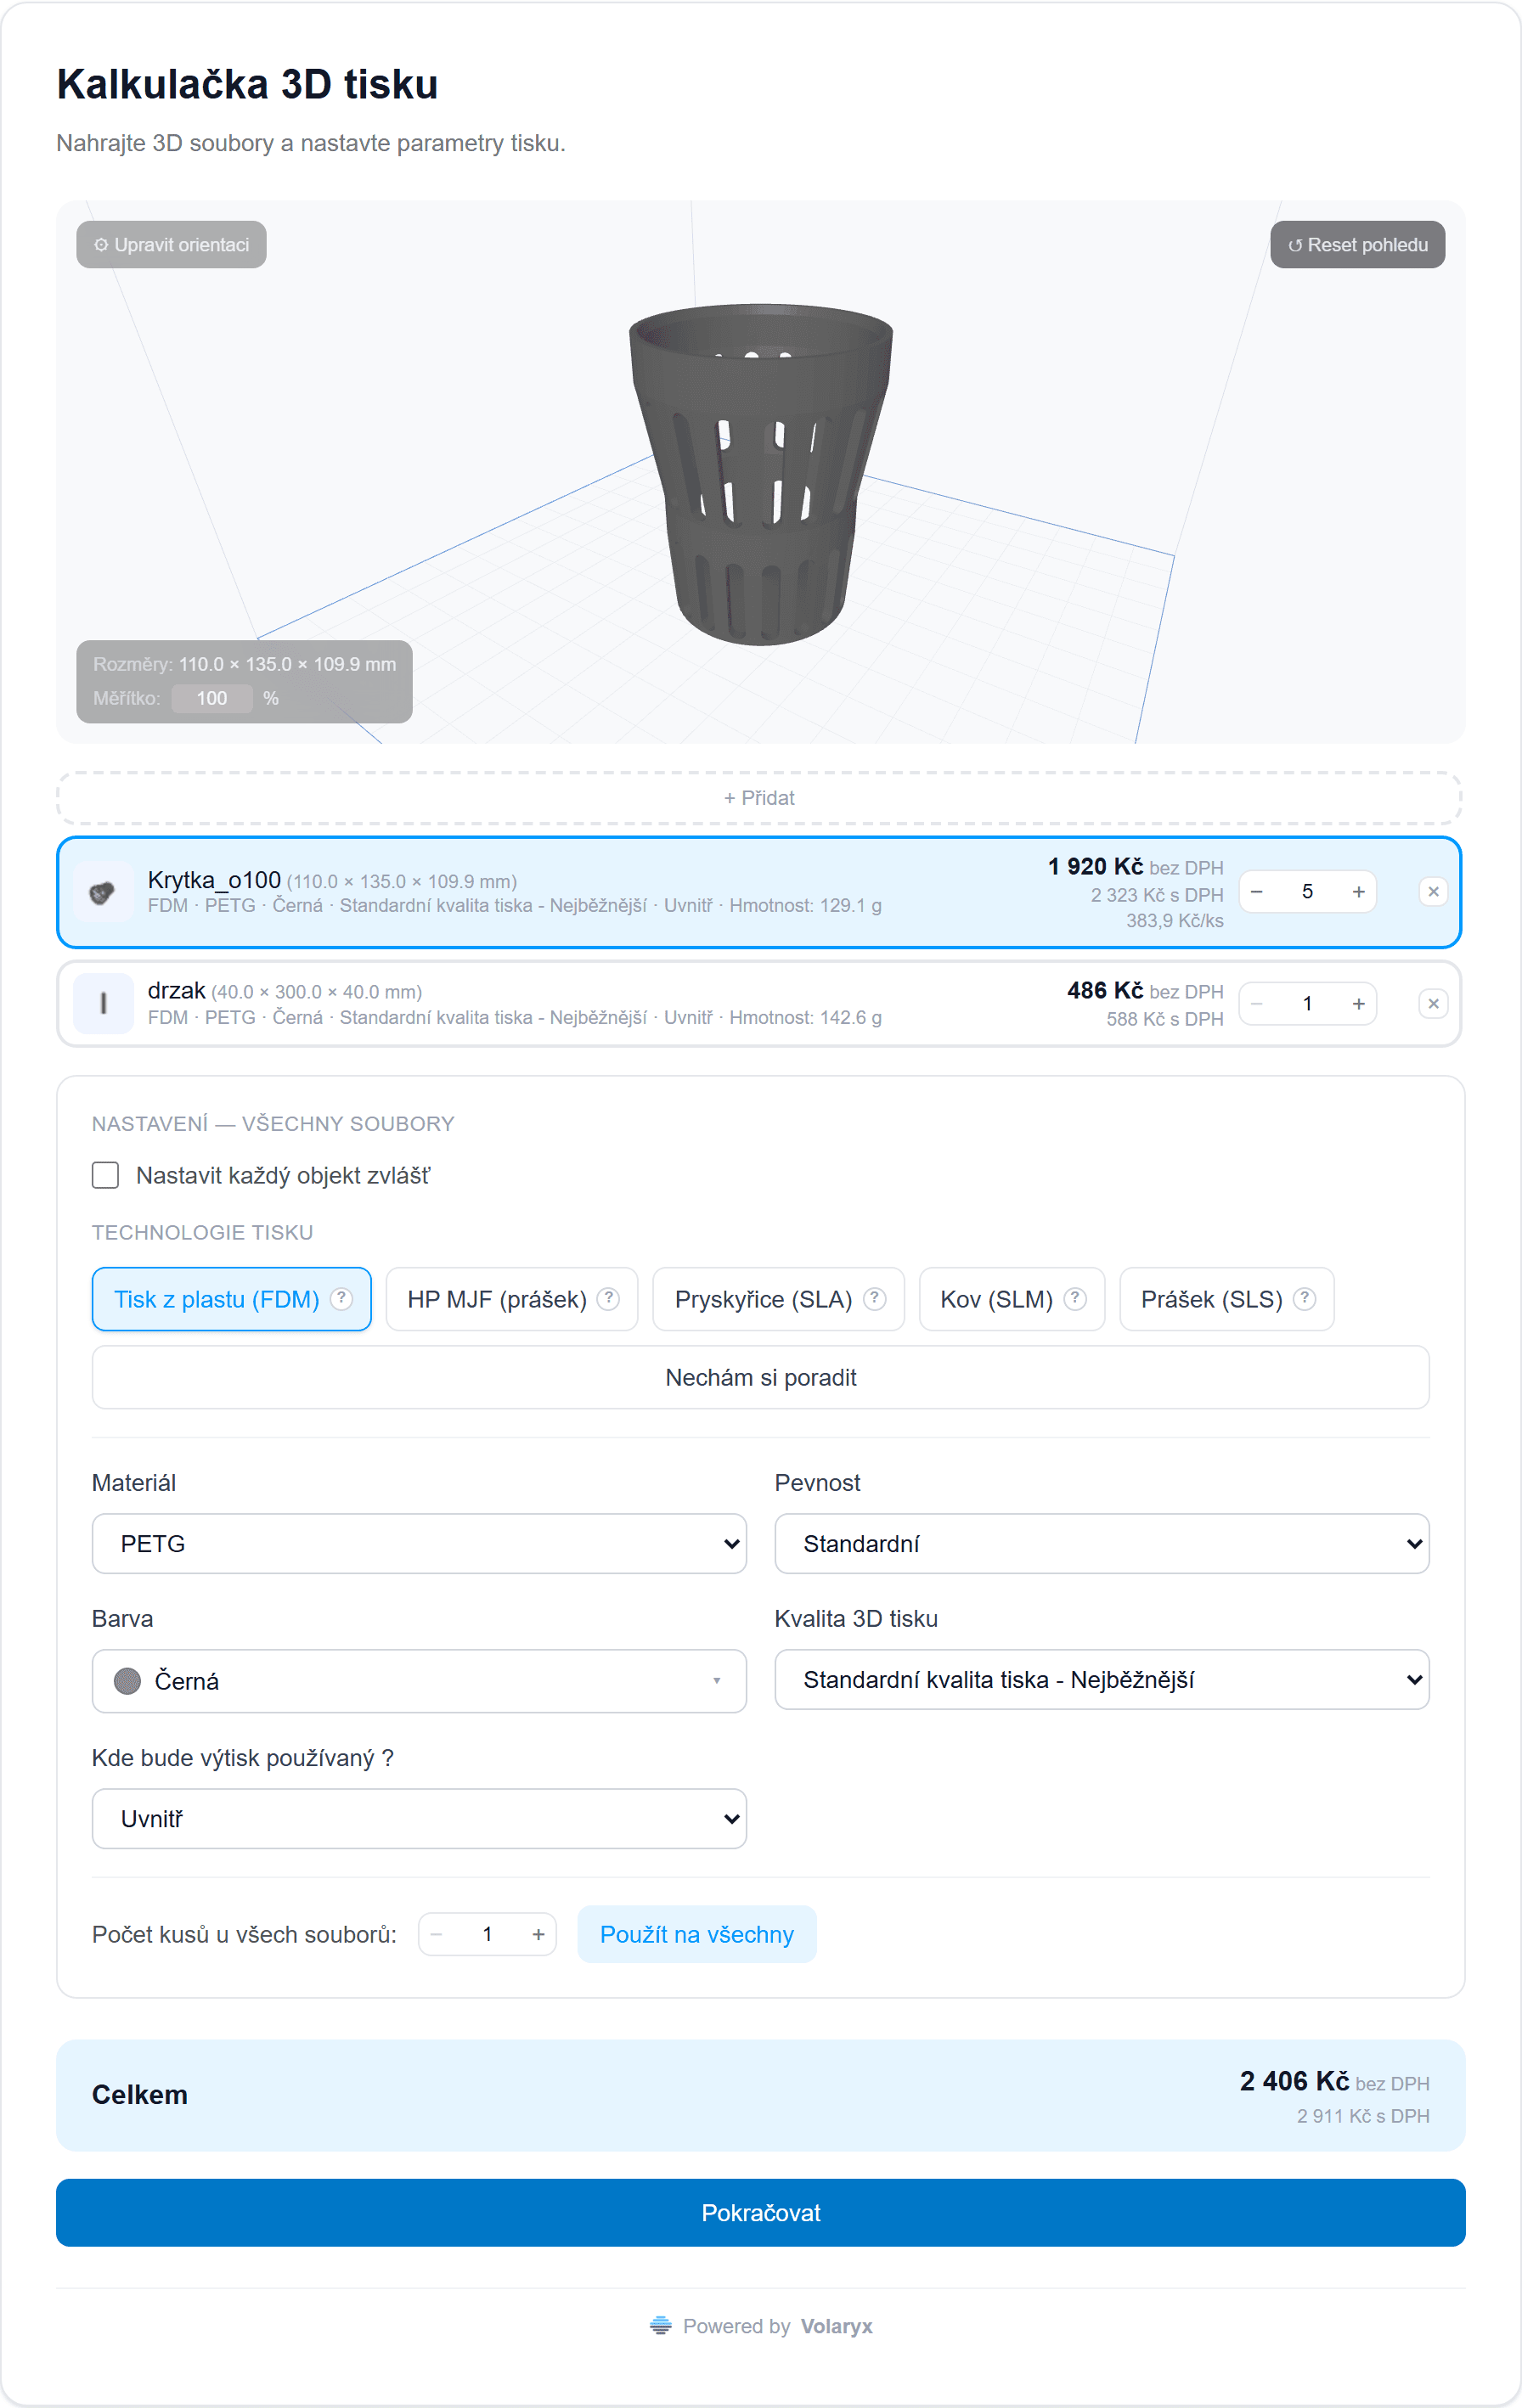
Task: Click the Měřítko scale input field
Action: (212, 698)
